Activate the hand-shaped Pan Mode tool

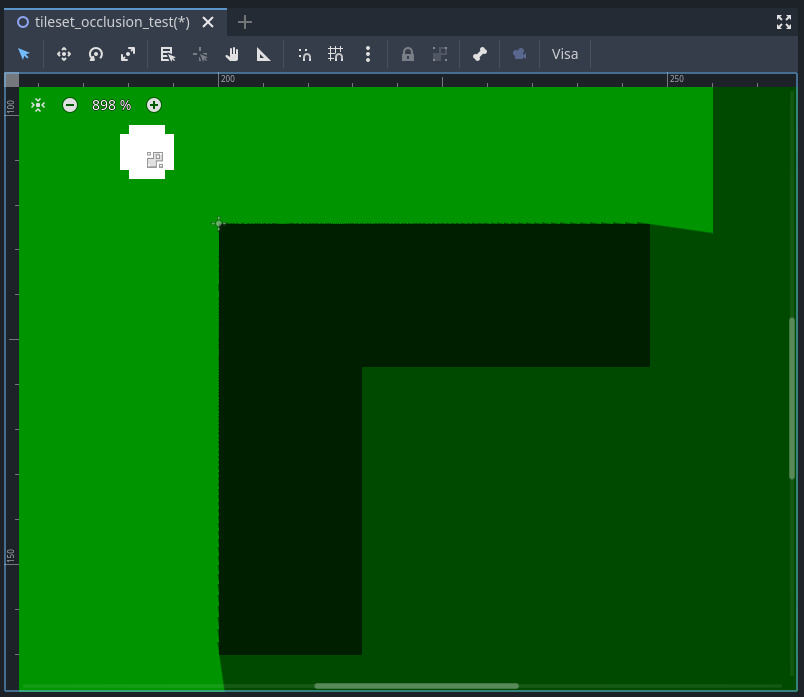coord(232,54)
